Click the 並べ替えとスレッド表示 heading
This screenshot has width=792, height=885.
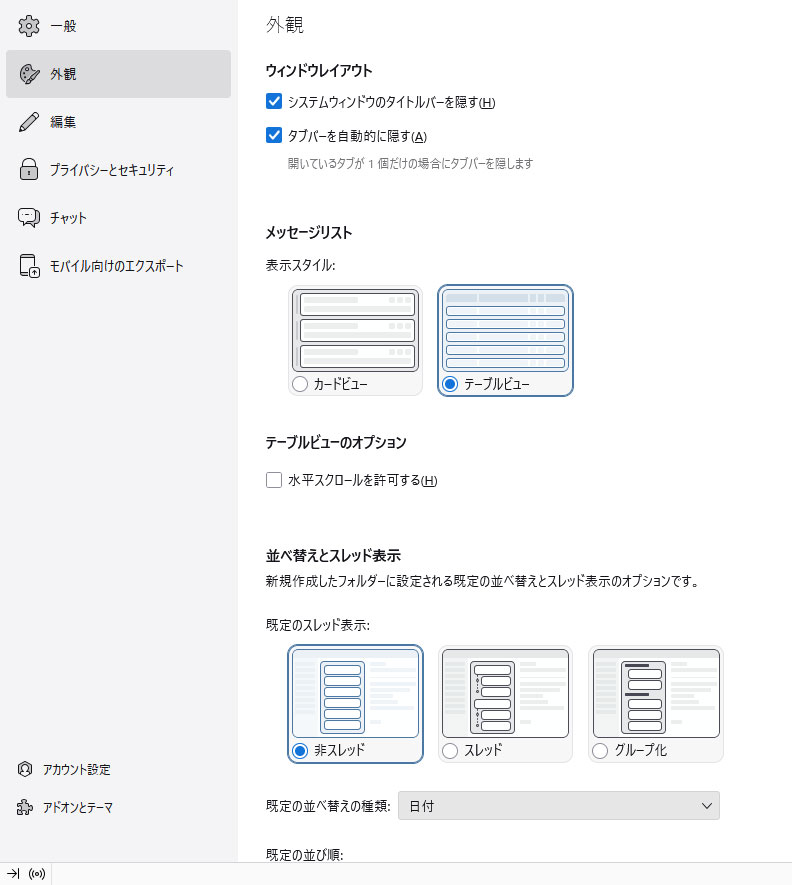pos(333,556)
